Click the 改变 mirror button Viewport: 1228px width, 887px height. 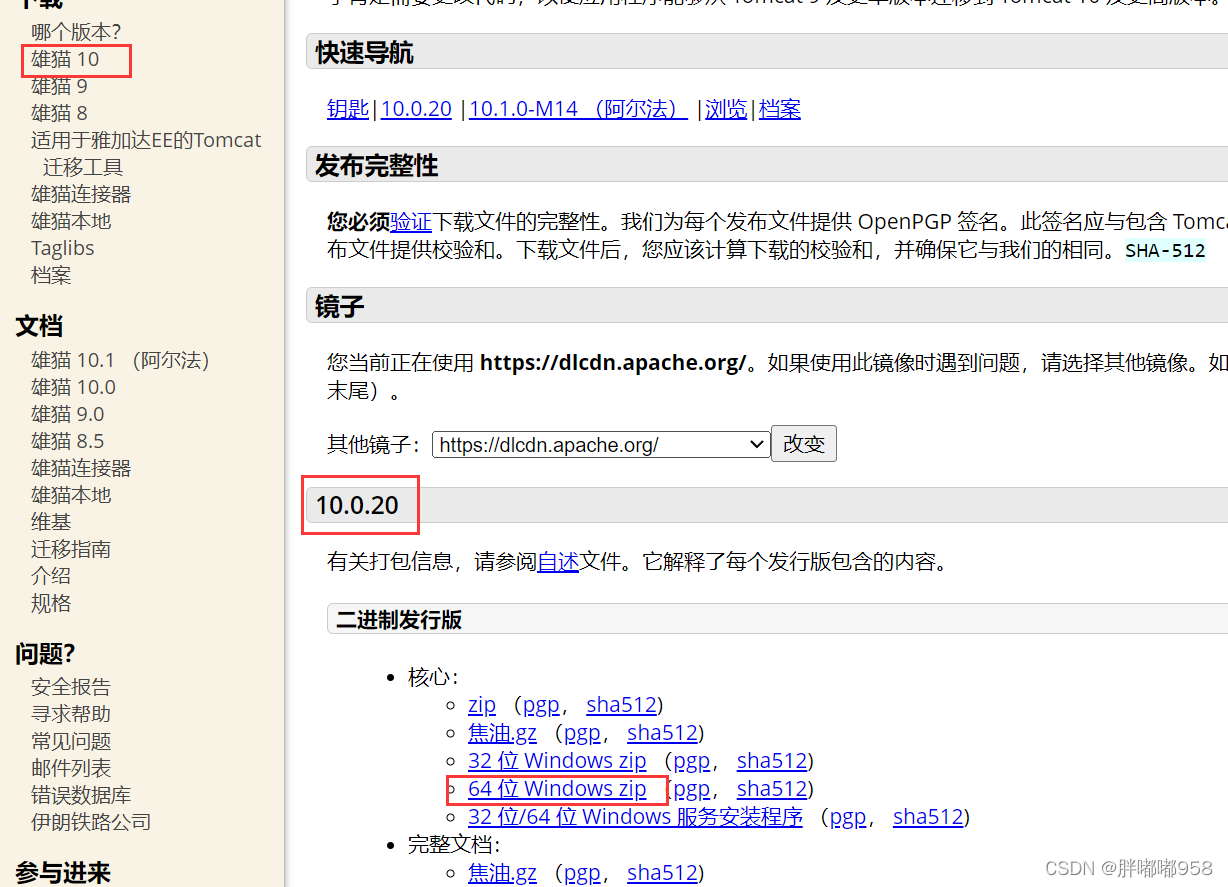803,444
